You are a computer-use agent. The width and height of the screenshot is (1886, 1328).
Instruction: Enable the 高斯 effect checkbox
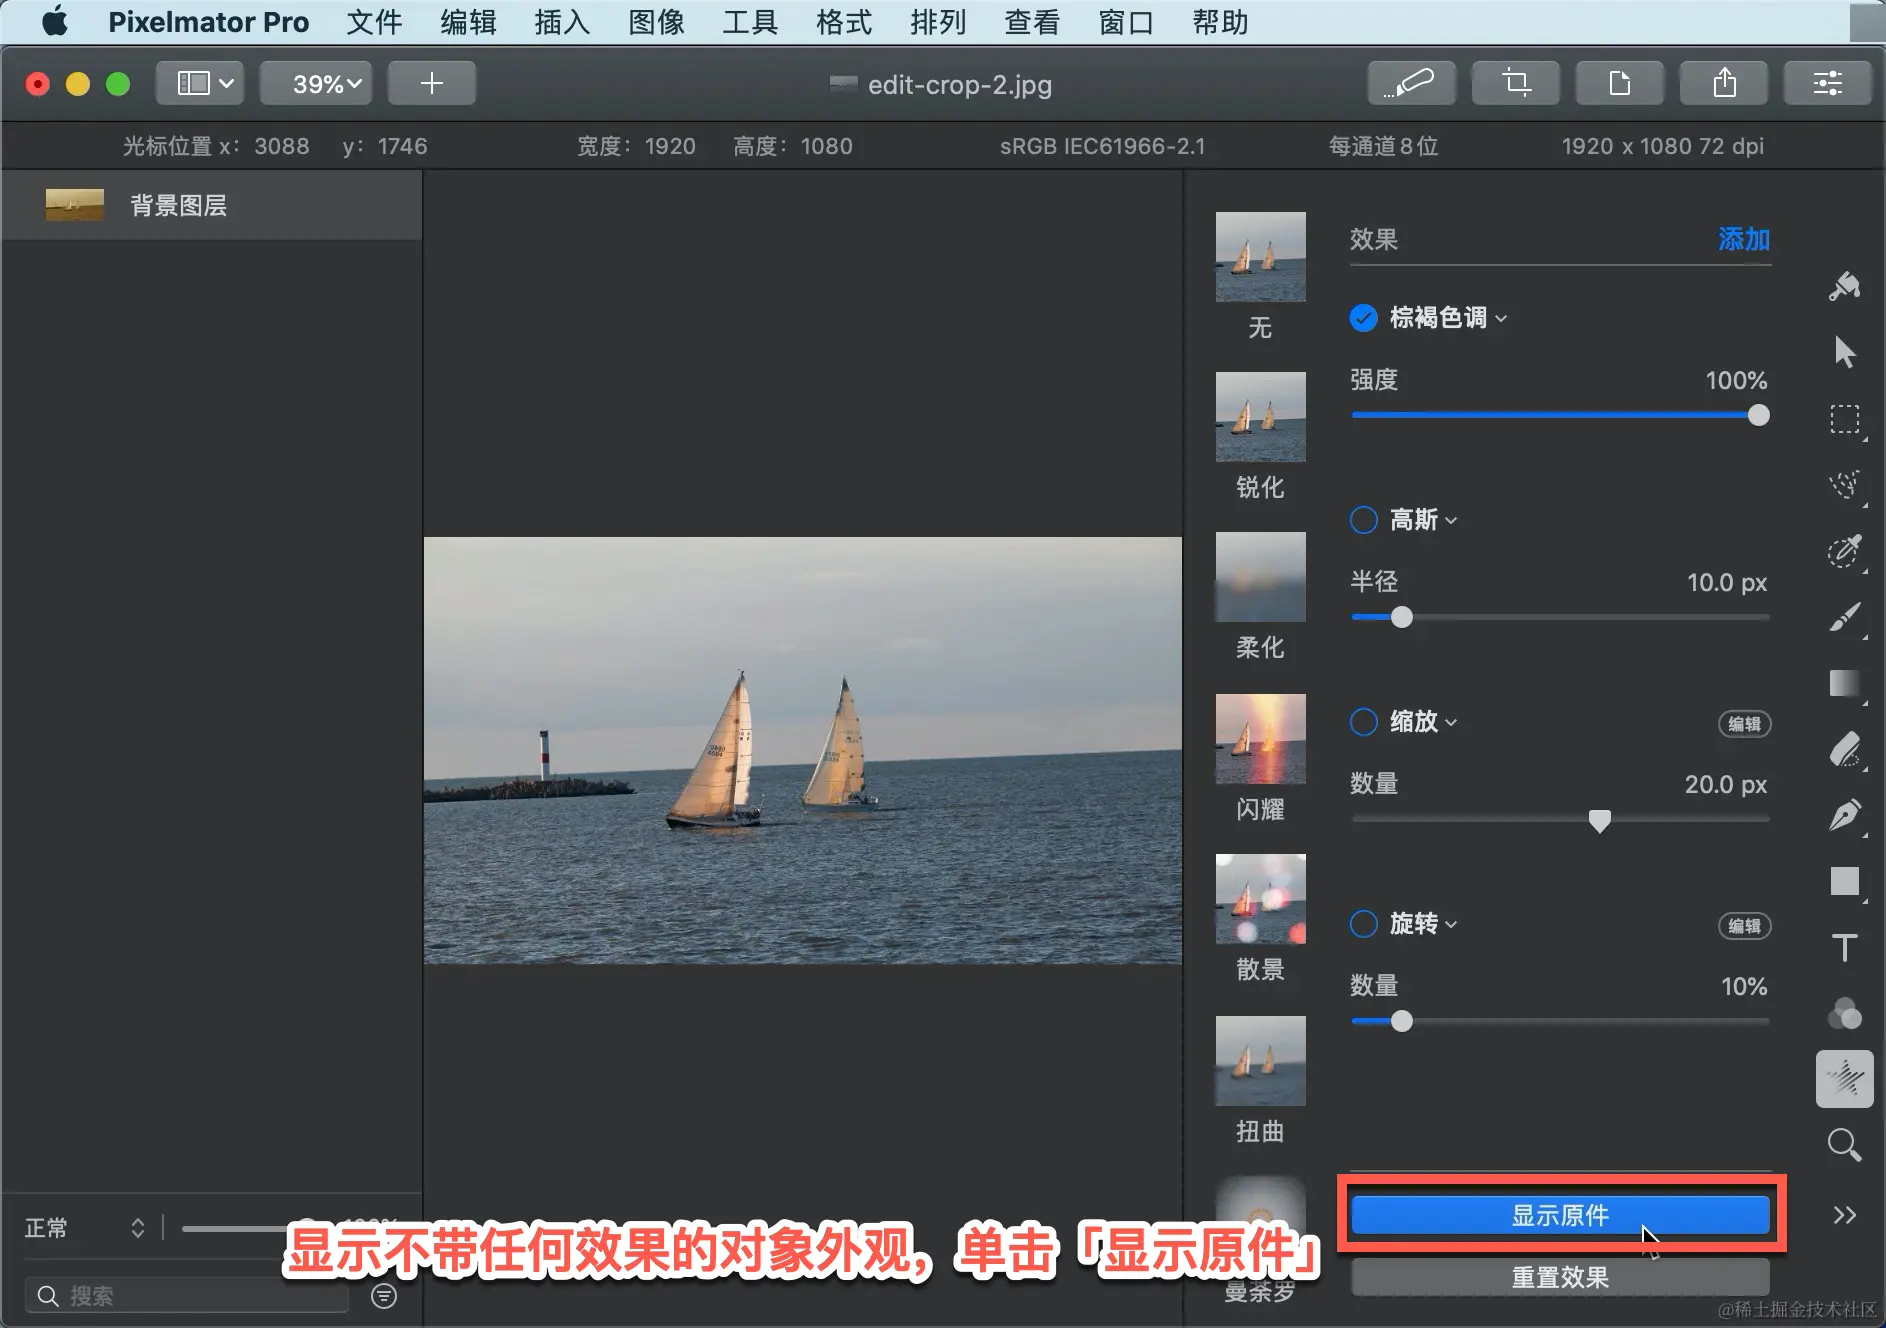1364,520
